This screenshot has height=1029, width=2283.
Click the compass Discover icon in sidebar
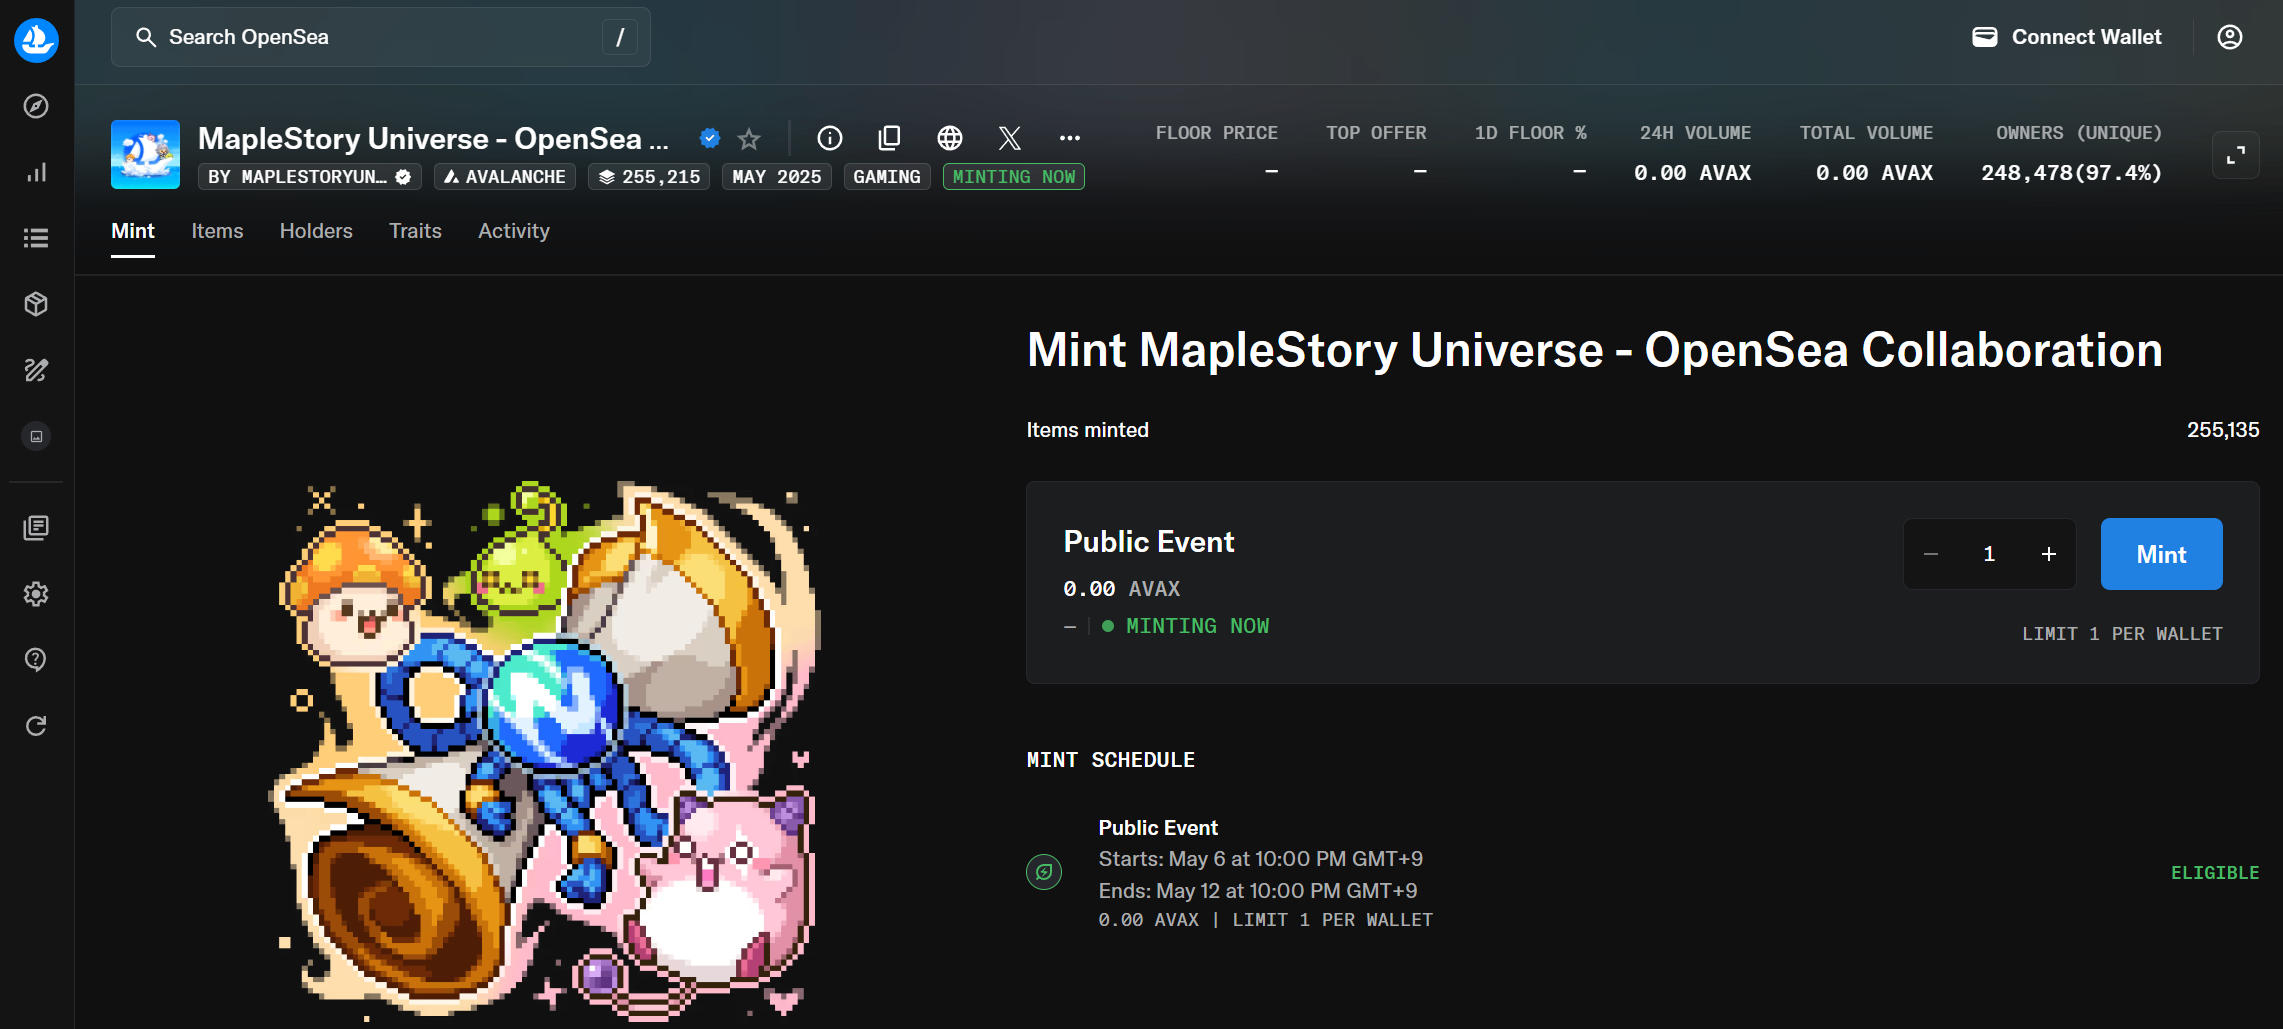click(x=36, y=106)
